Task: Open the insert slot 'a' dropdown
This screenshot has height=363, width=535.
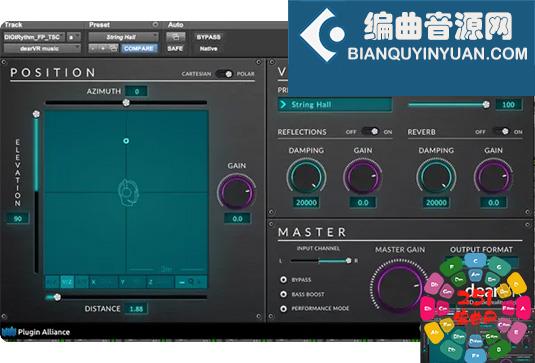Action: [73, 37]
